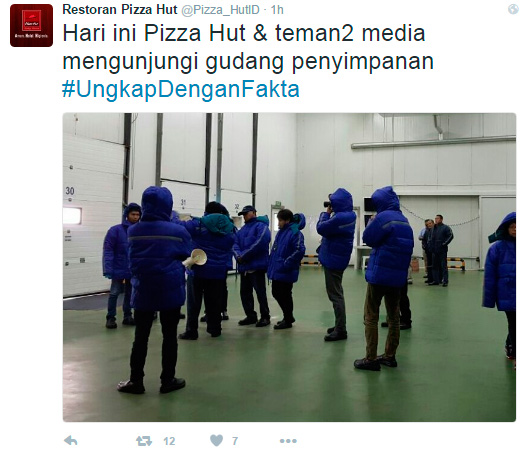527x456 pixels.
Task: Click the two men in dark jackets
Action: [436, 250]
